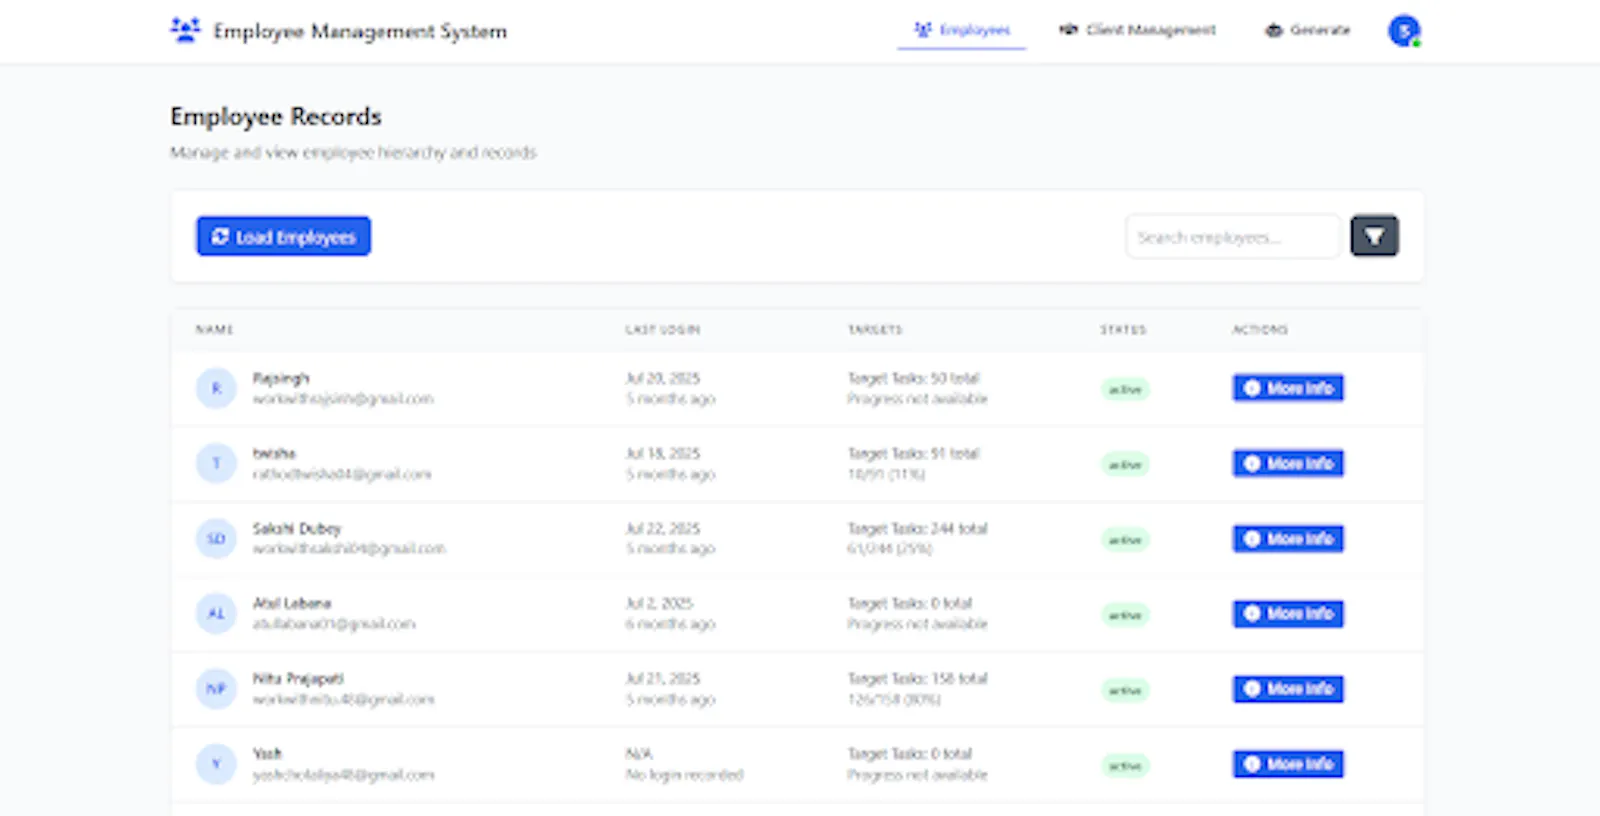Image resolution: width=1600 pixels, height=816 pixels.
Task: Click the SD avatar for Sakshi Dubey
Action: [216, 538]
